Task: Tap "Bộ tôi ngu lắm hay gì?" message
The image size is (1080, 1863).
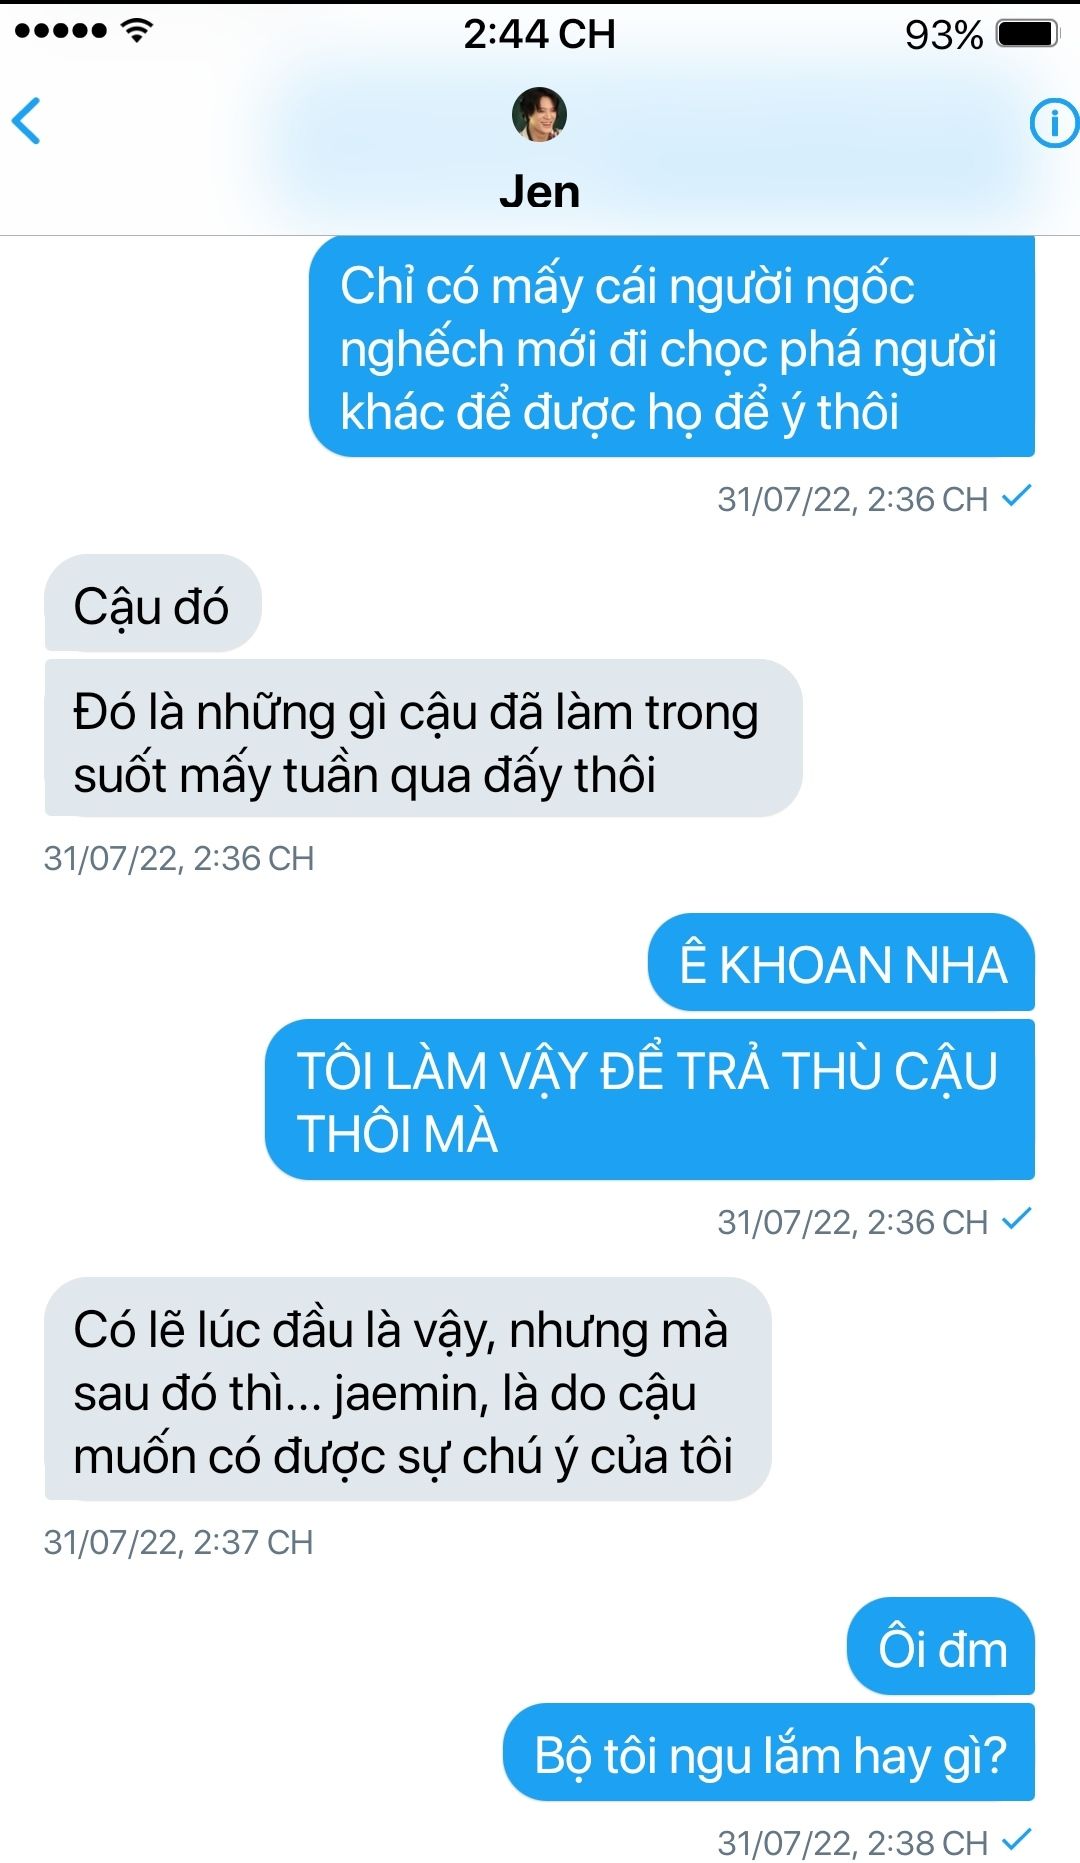Action: pos(769,1753)
